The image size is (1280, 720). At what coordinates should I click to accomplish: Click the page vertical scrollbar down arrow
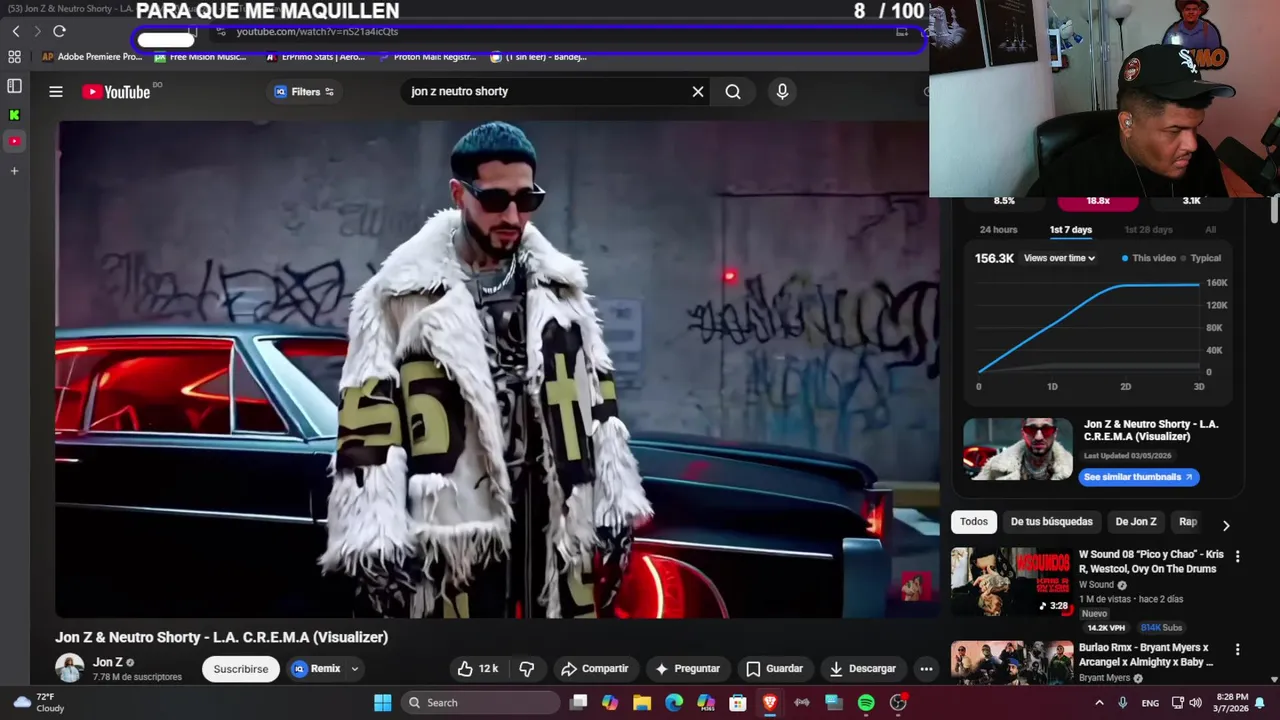click(x=1274, y=679)
